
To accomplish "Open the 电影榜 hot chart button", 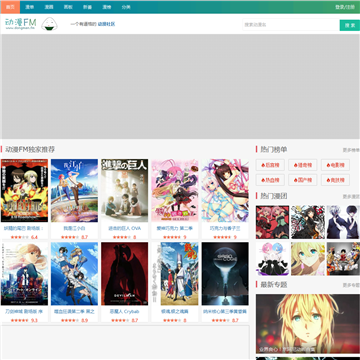I will 335,165.
